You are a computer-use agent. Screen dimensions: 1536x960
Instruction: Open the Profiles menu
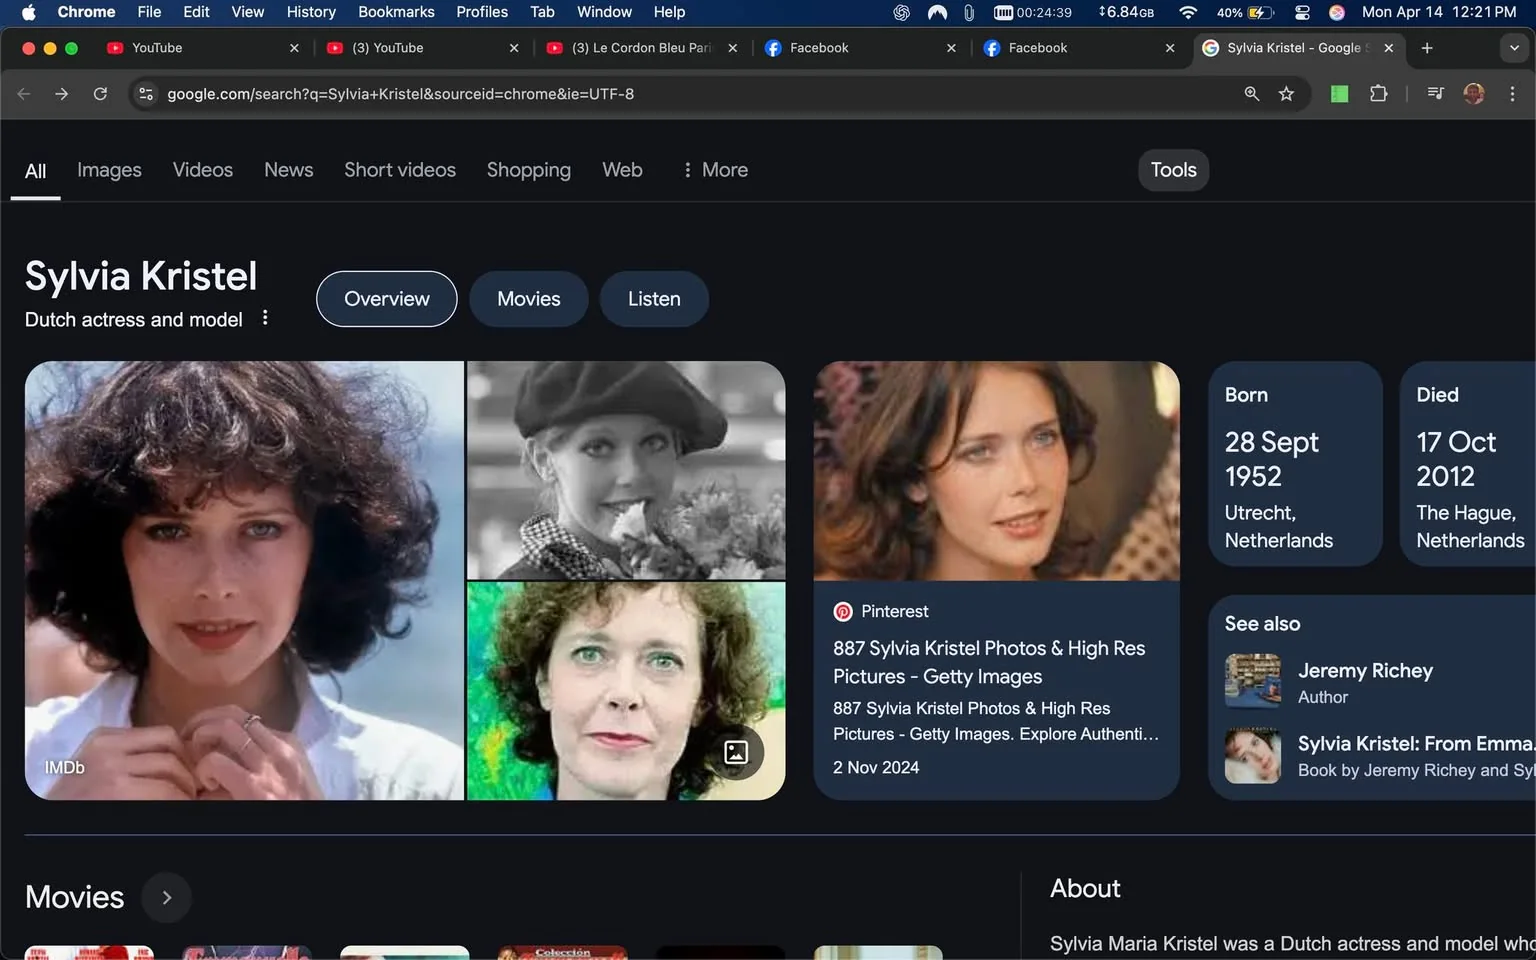(482, 12)
